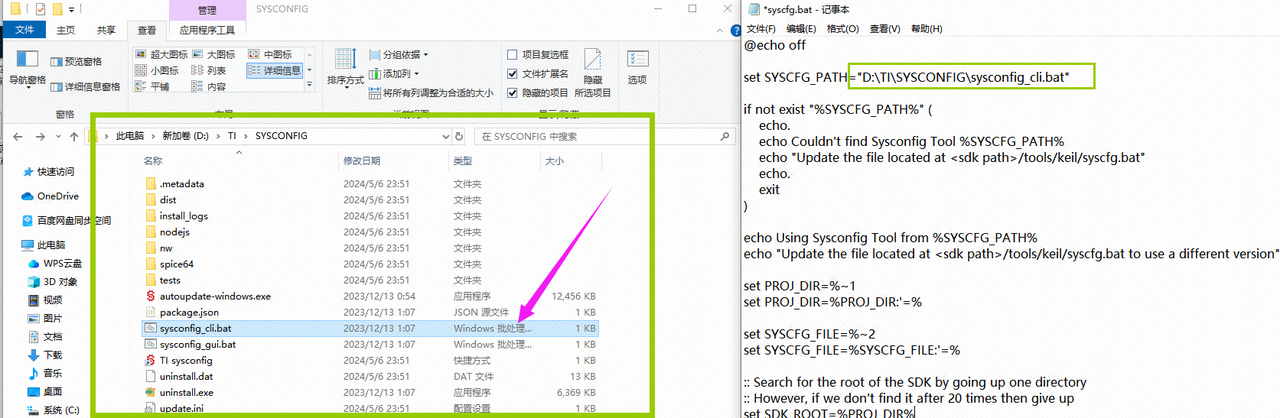1280x418 pixels.
Task: Click the autoupdate-windows.exe file icon
Action: click(x=151, y=296)
